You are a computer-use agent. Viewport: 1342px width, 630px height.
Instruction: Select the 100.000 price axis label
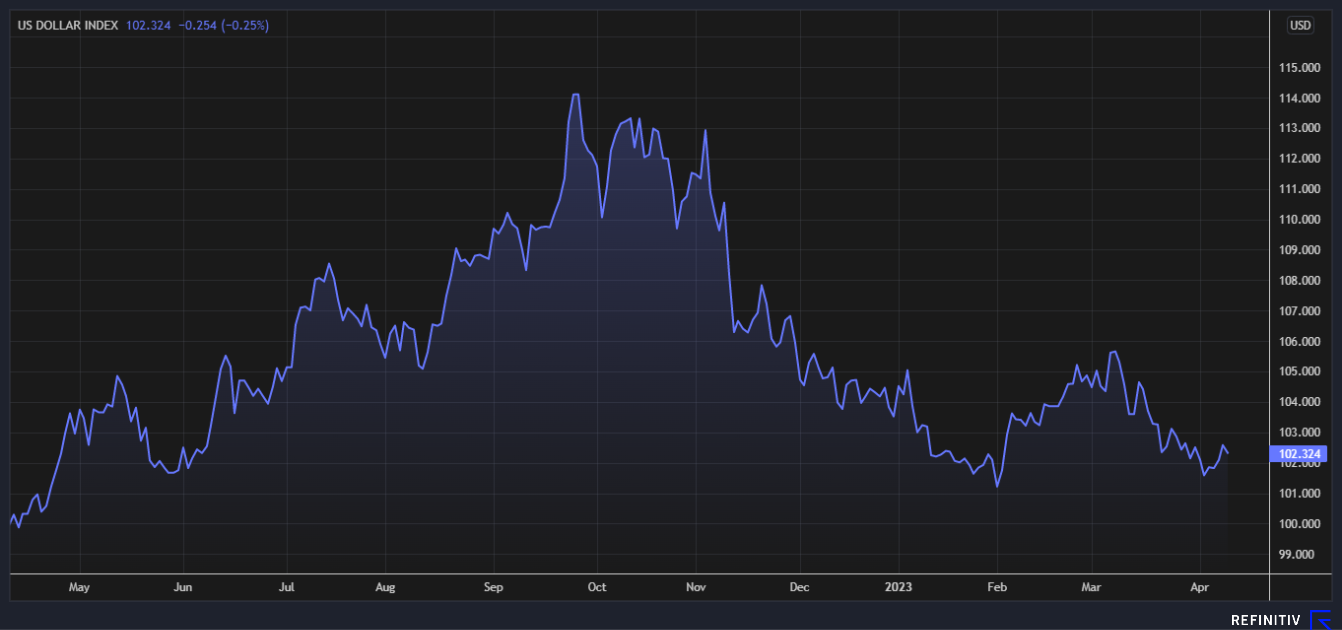click(x=1298, y=524)
